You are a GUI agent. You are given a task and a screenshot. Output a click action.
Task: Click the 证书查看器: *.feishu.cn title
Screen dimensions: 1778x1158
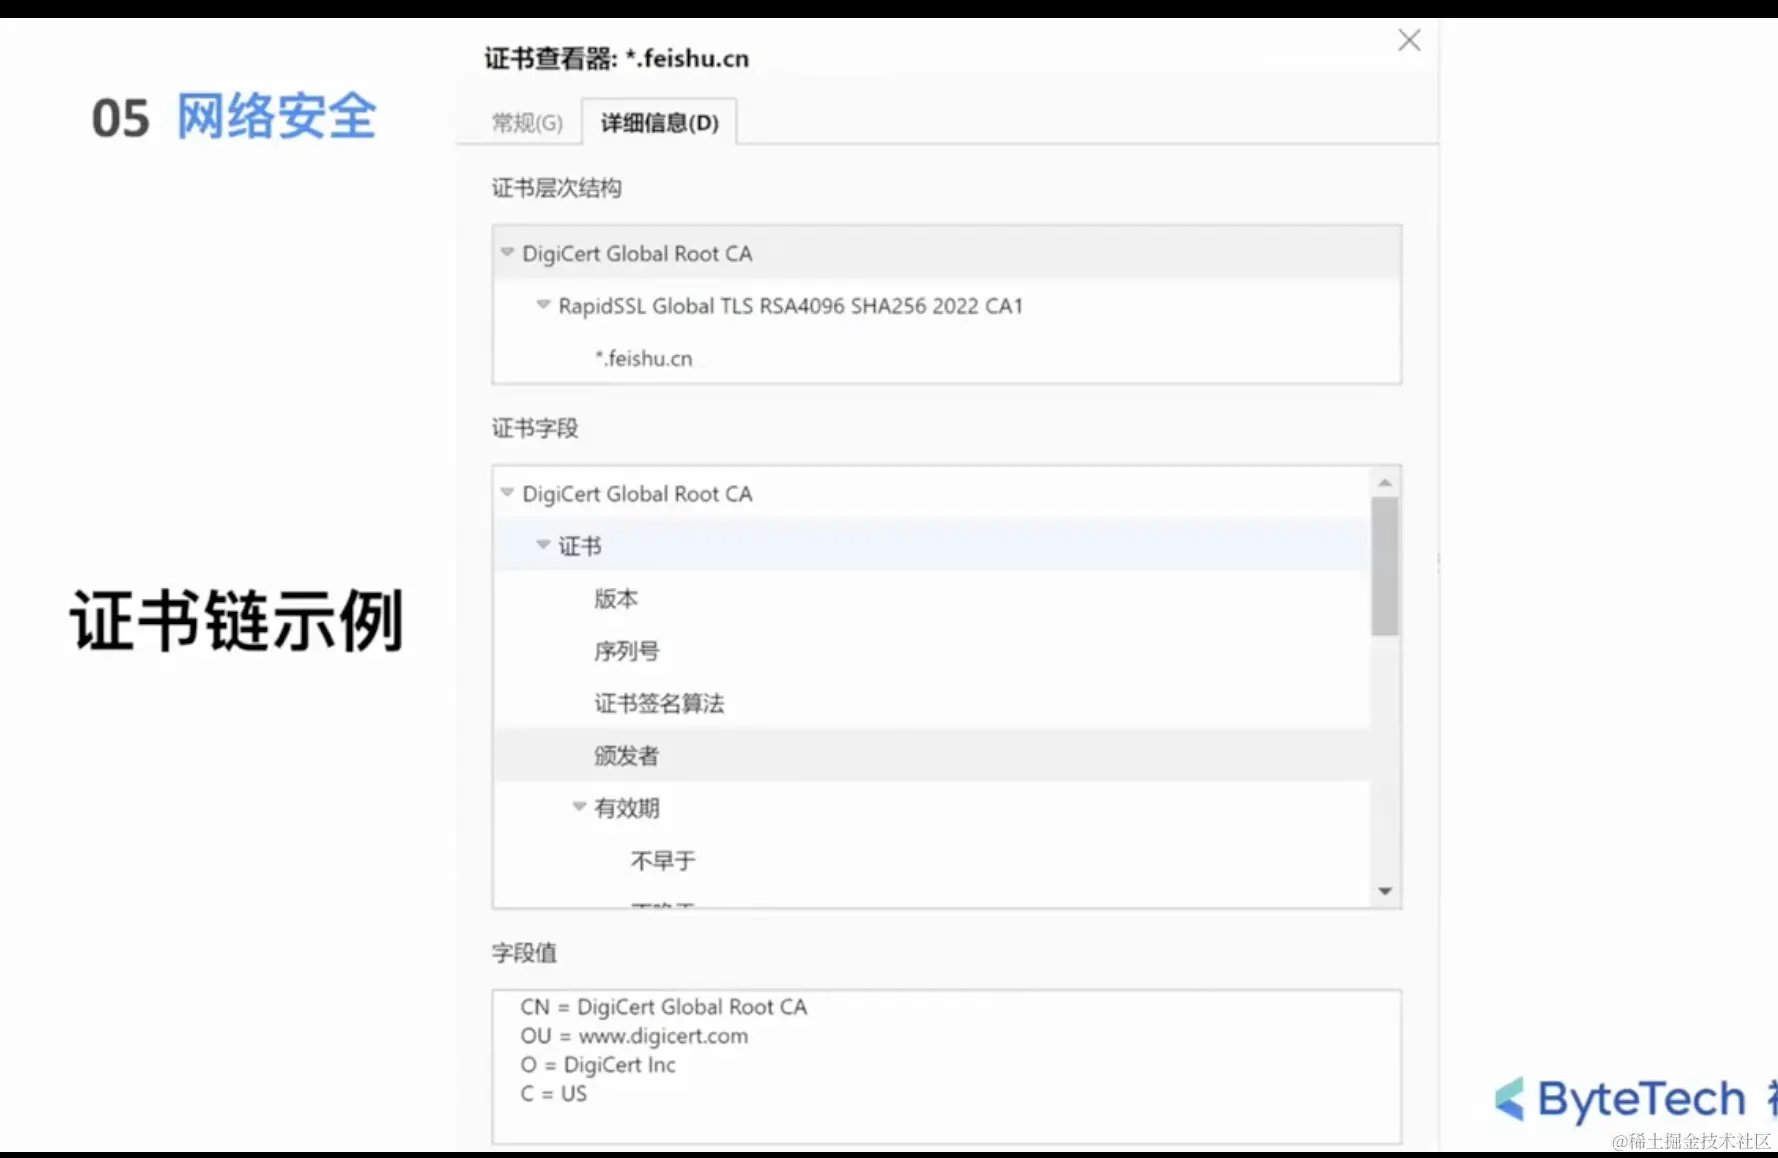(616, 59)
